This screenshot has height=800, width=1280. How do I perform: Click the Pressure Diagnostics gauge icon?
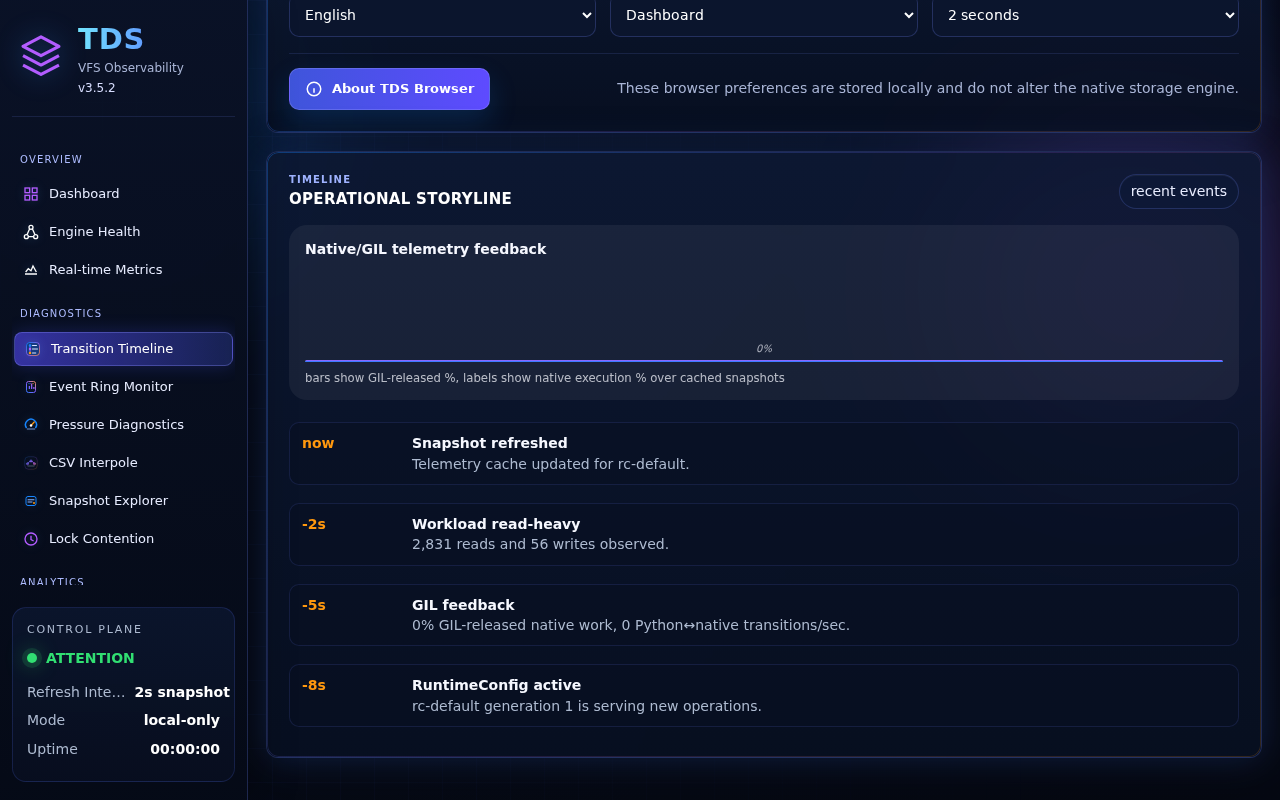click(x=31, y=425)
